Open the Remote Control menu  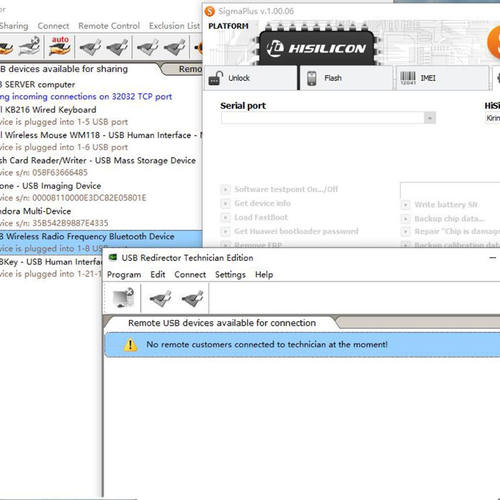pos(109,26)
